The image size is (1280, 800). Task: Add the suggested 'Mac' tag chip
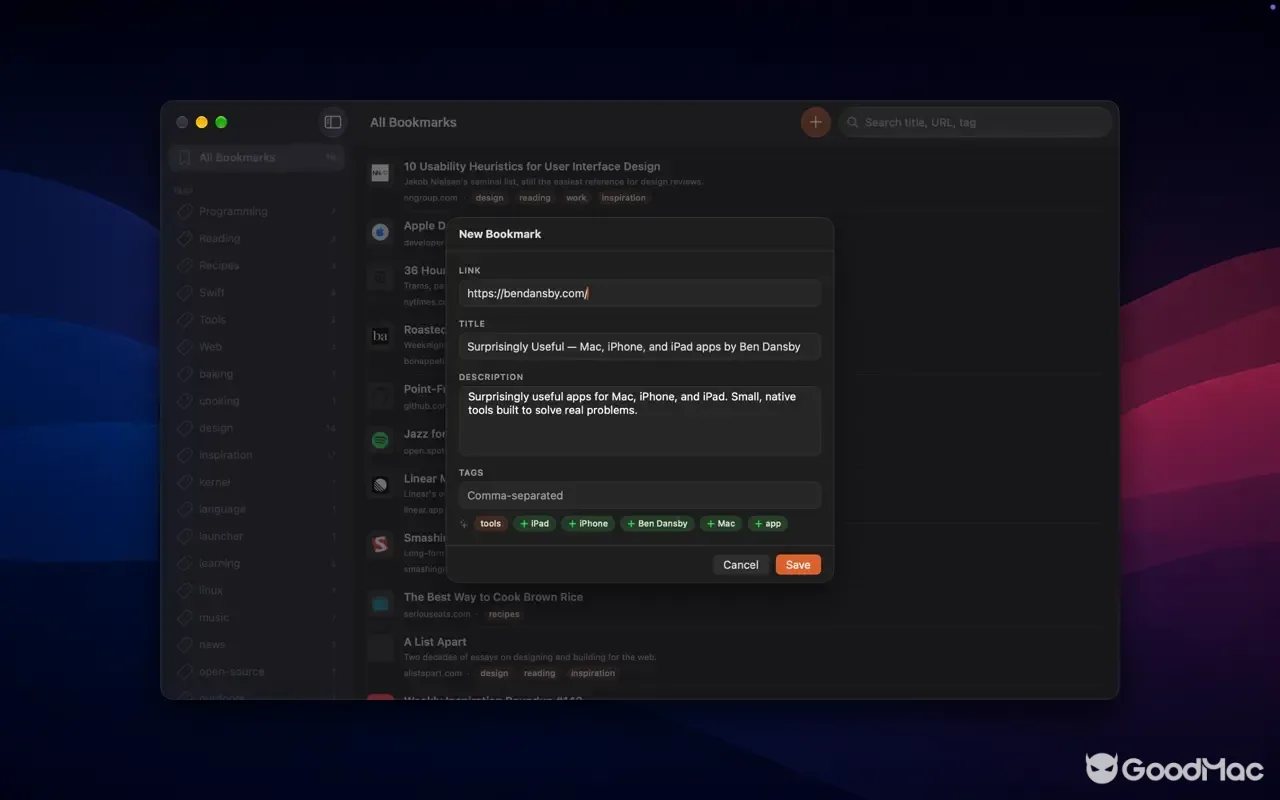point(721,524)
